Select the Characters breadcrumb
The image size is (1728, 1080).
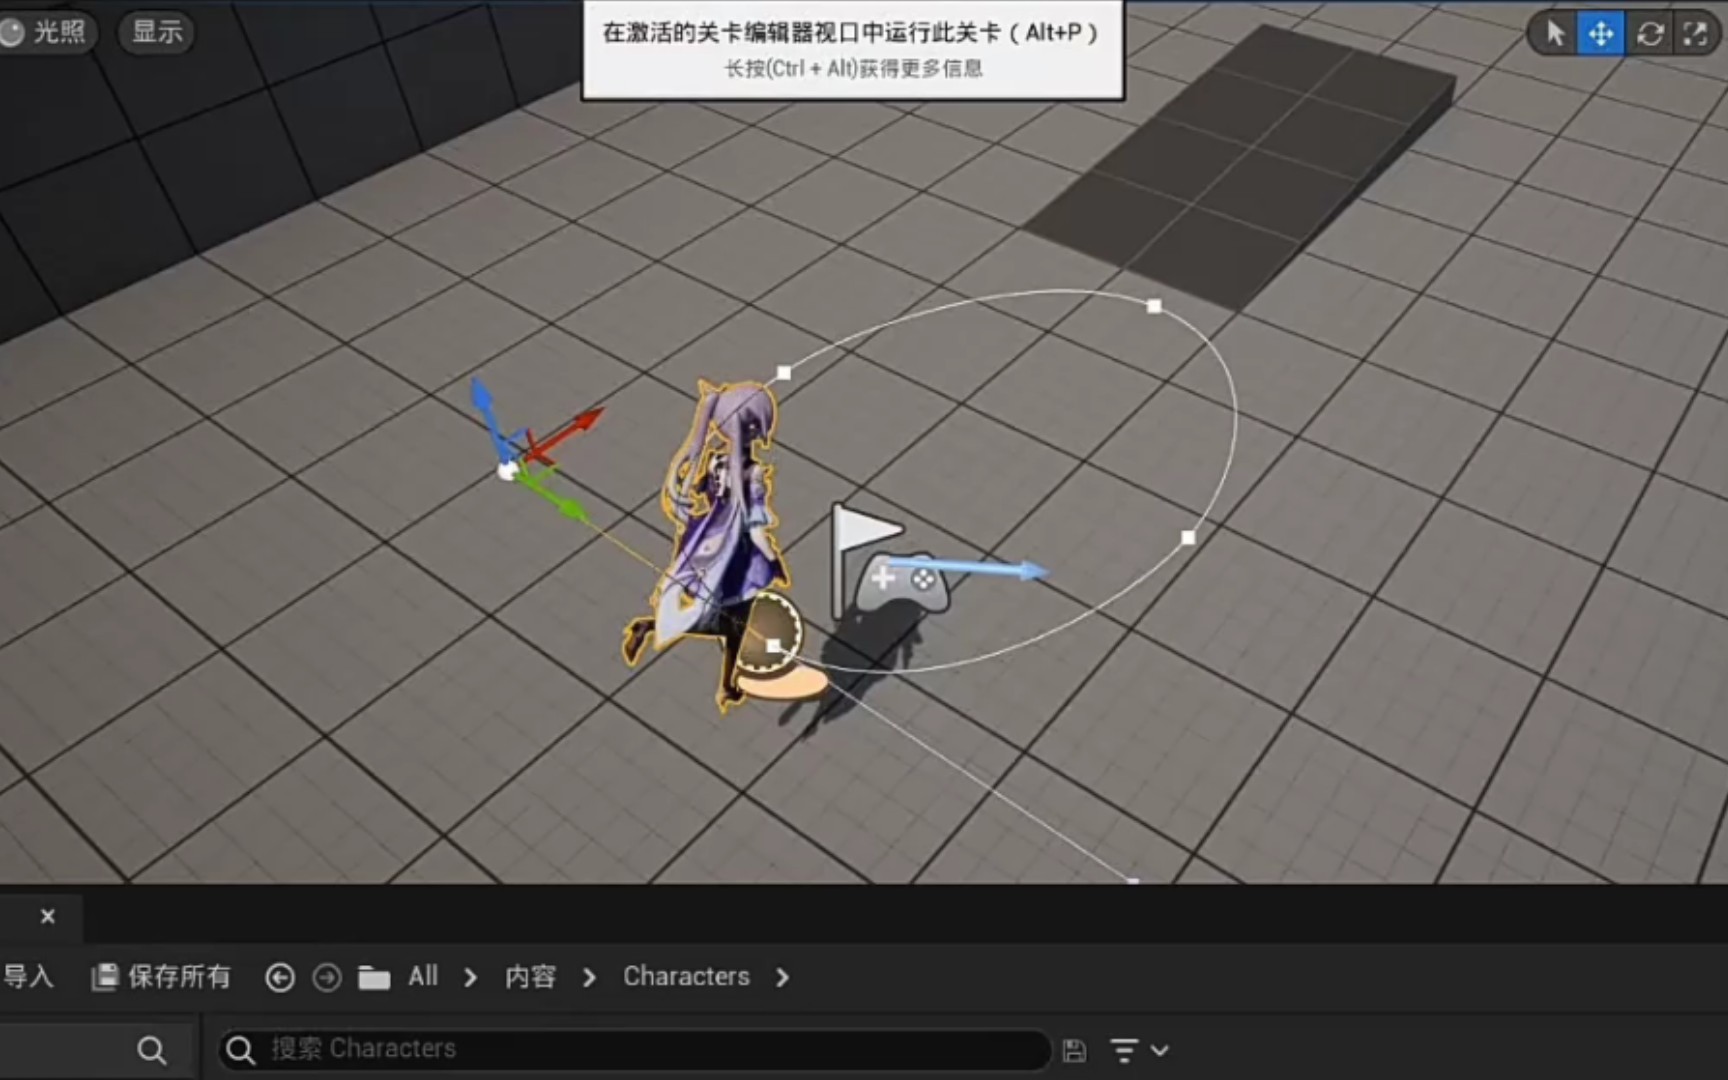pyautogui.click(x=686, y=976)
